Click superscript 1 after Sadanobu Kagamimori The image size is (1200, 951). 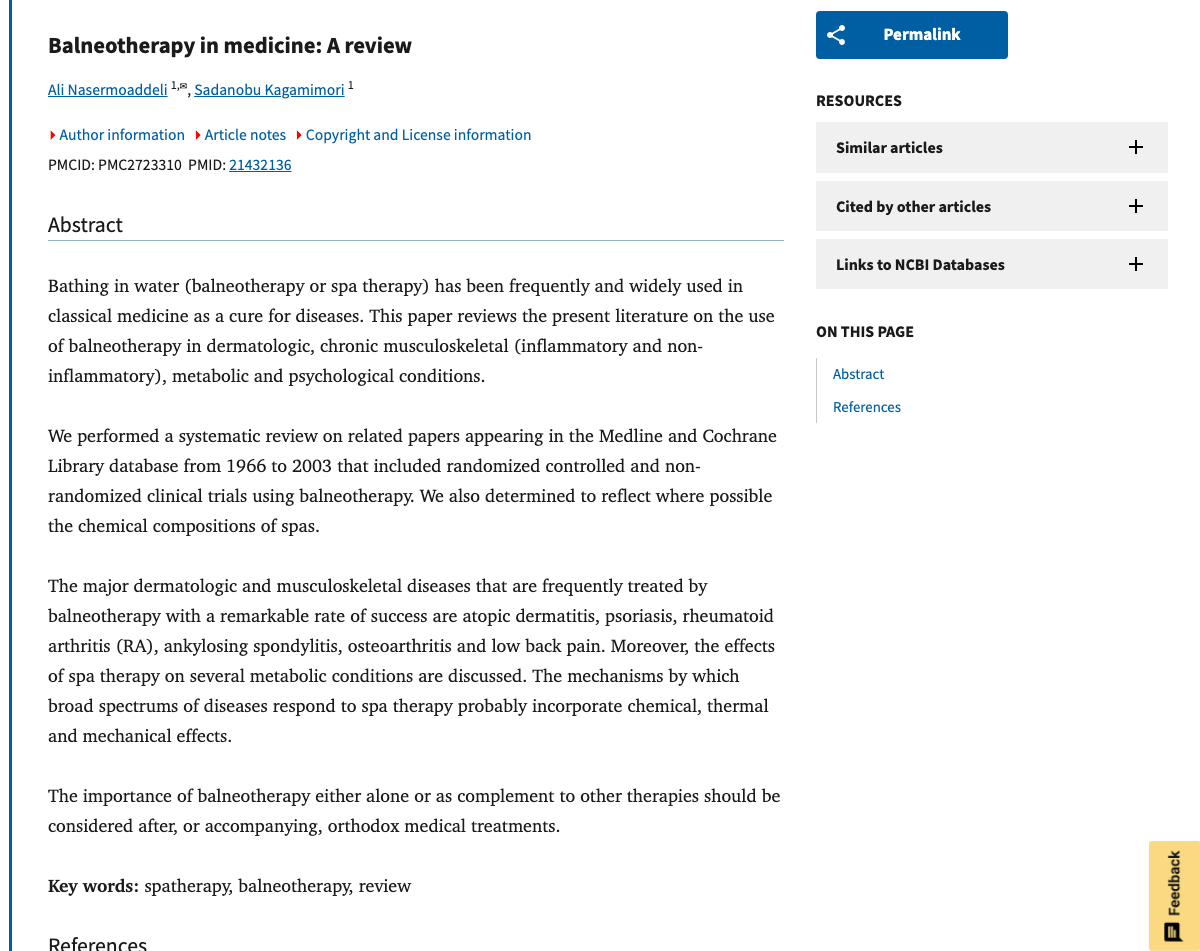click(350, 84)
